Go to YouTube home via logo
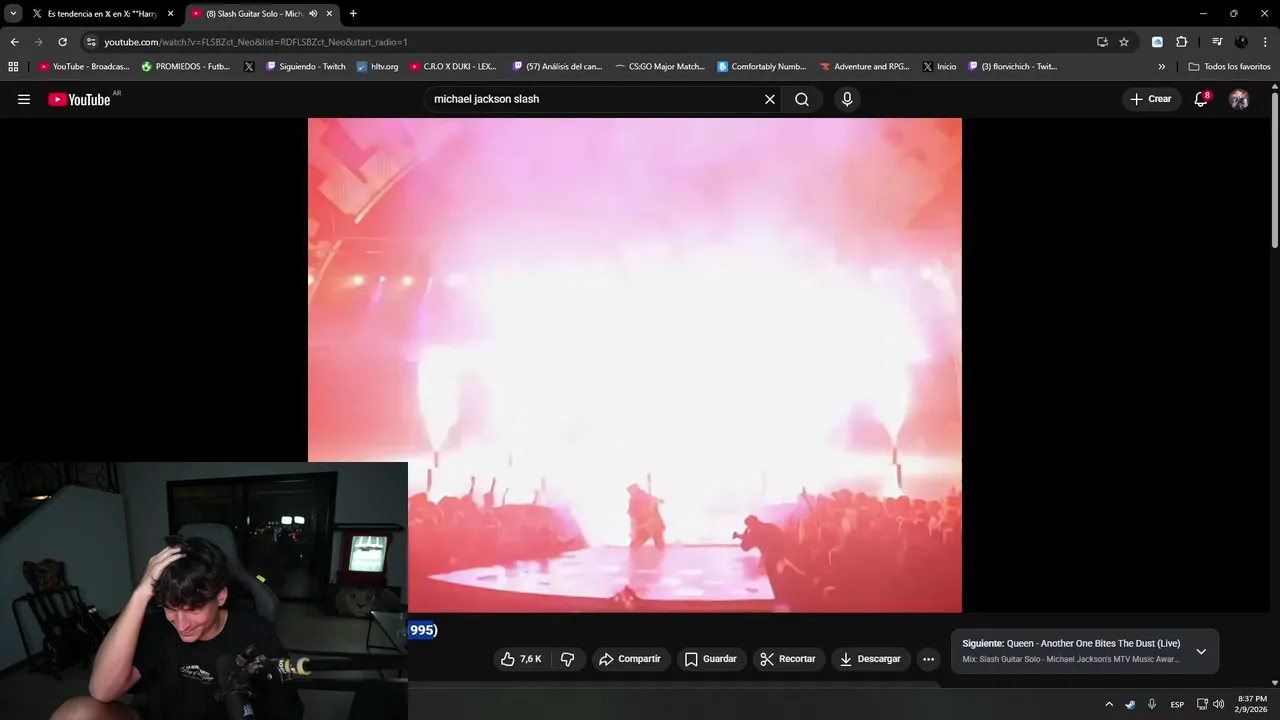The image size is (1280, 720). 79,99
